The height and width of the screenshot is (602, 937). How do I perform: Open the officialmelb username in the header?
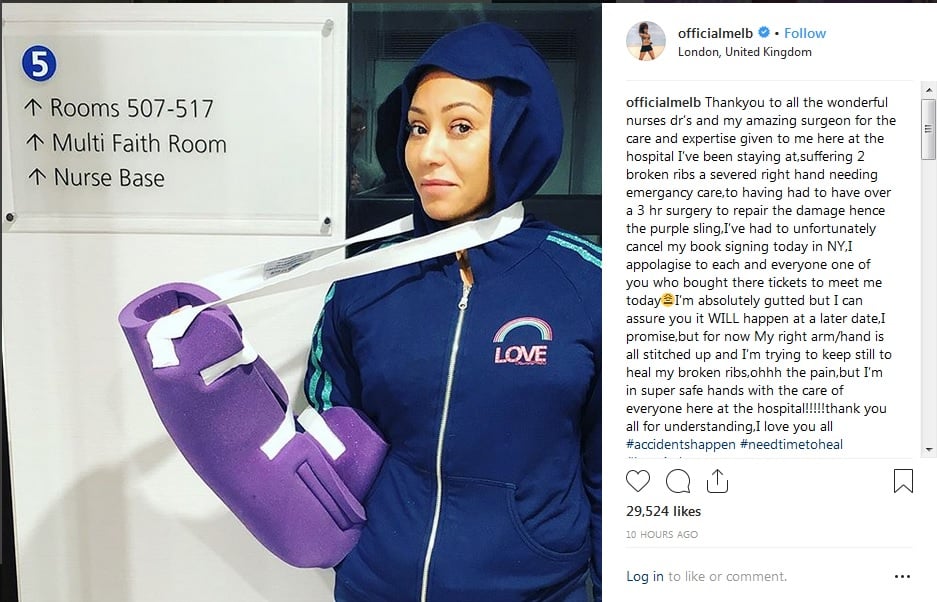click(x=715, y=33)
